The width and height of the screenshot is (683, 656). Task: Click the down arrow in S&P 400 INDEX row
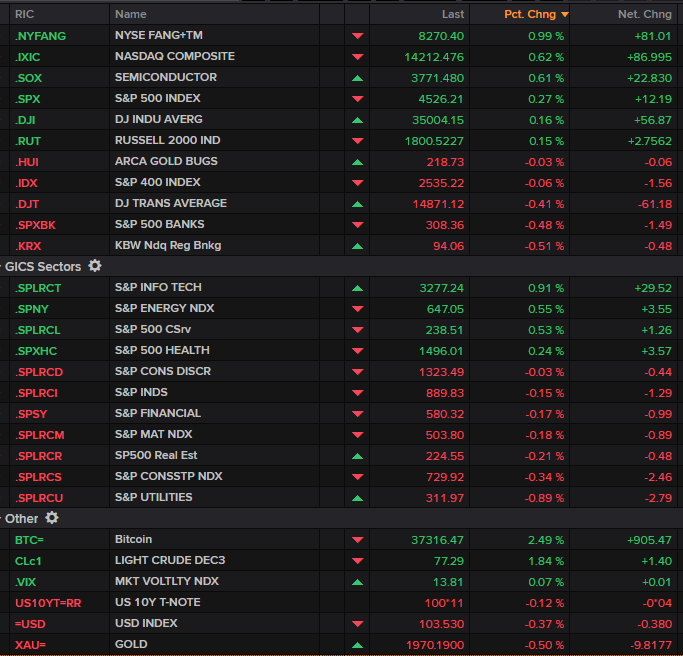click(x=358, y=183)
